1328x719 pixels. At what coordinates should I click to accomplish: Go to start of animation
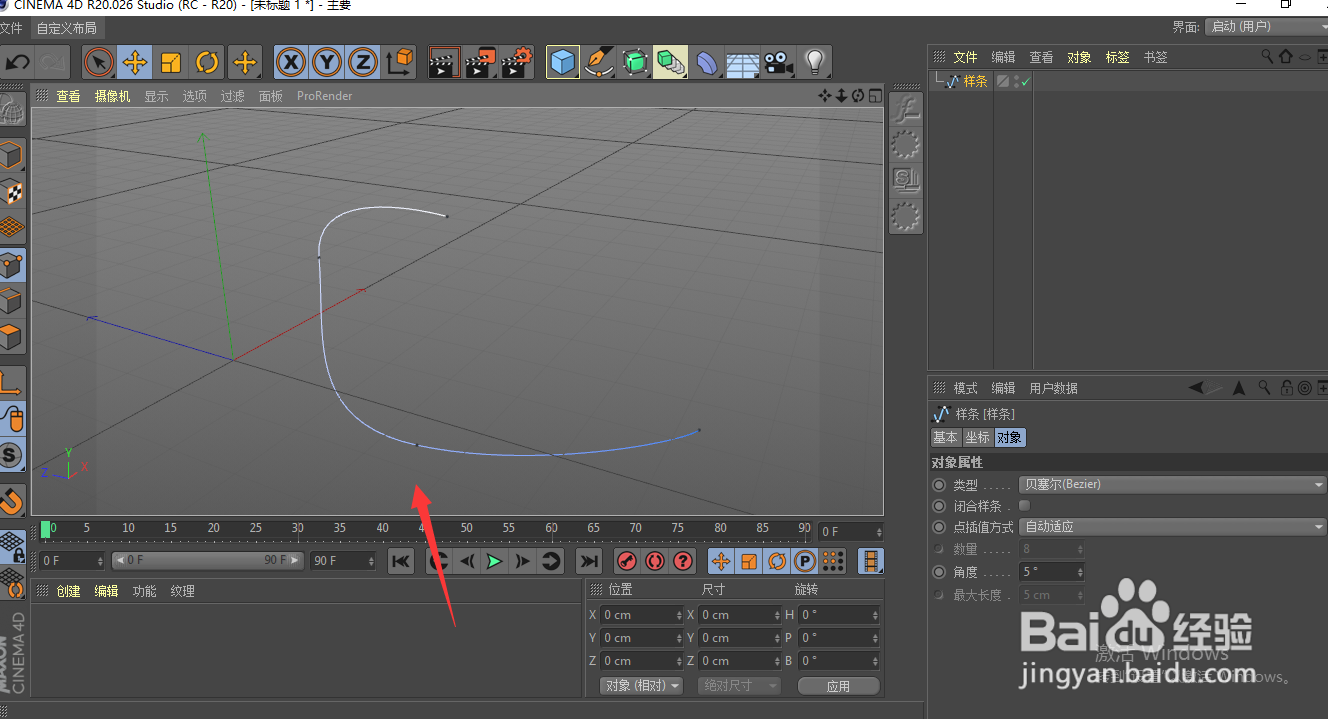pyautogui.click(x=401, y=561)
